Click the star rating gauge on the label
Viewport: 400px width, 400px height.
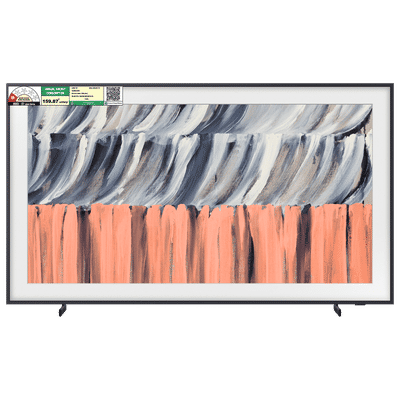(24, 95)
